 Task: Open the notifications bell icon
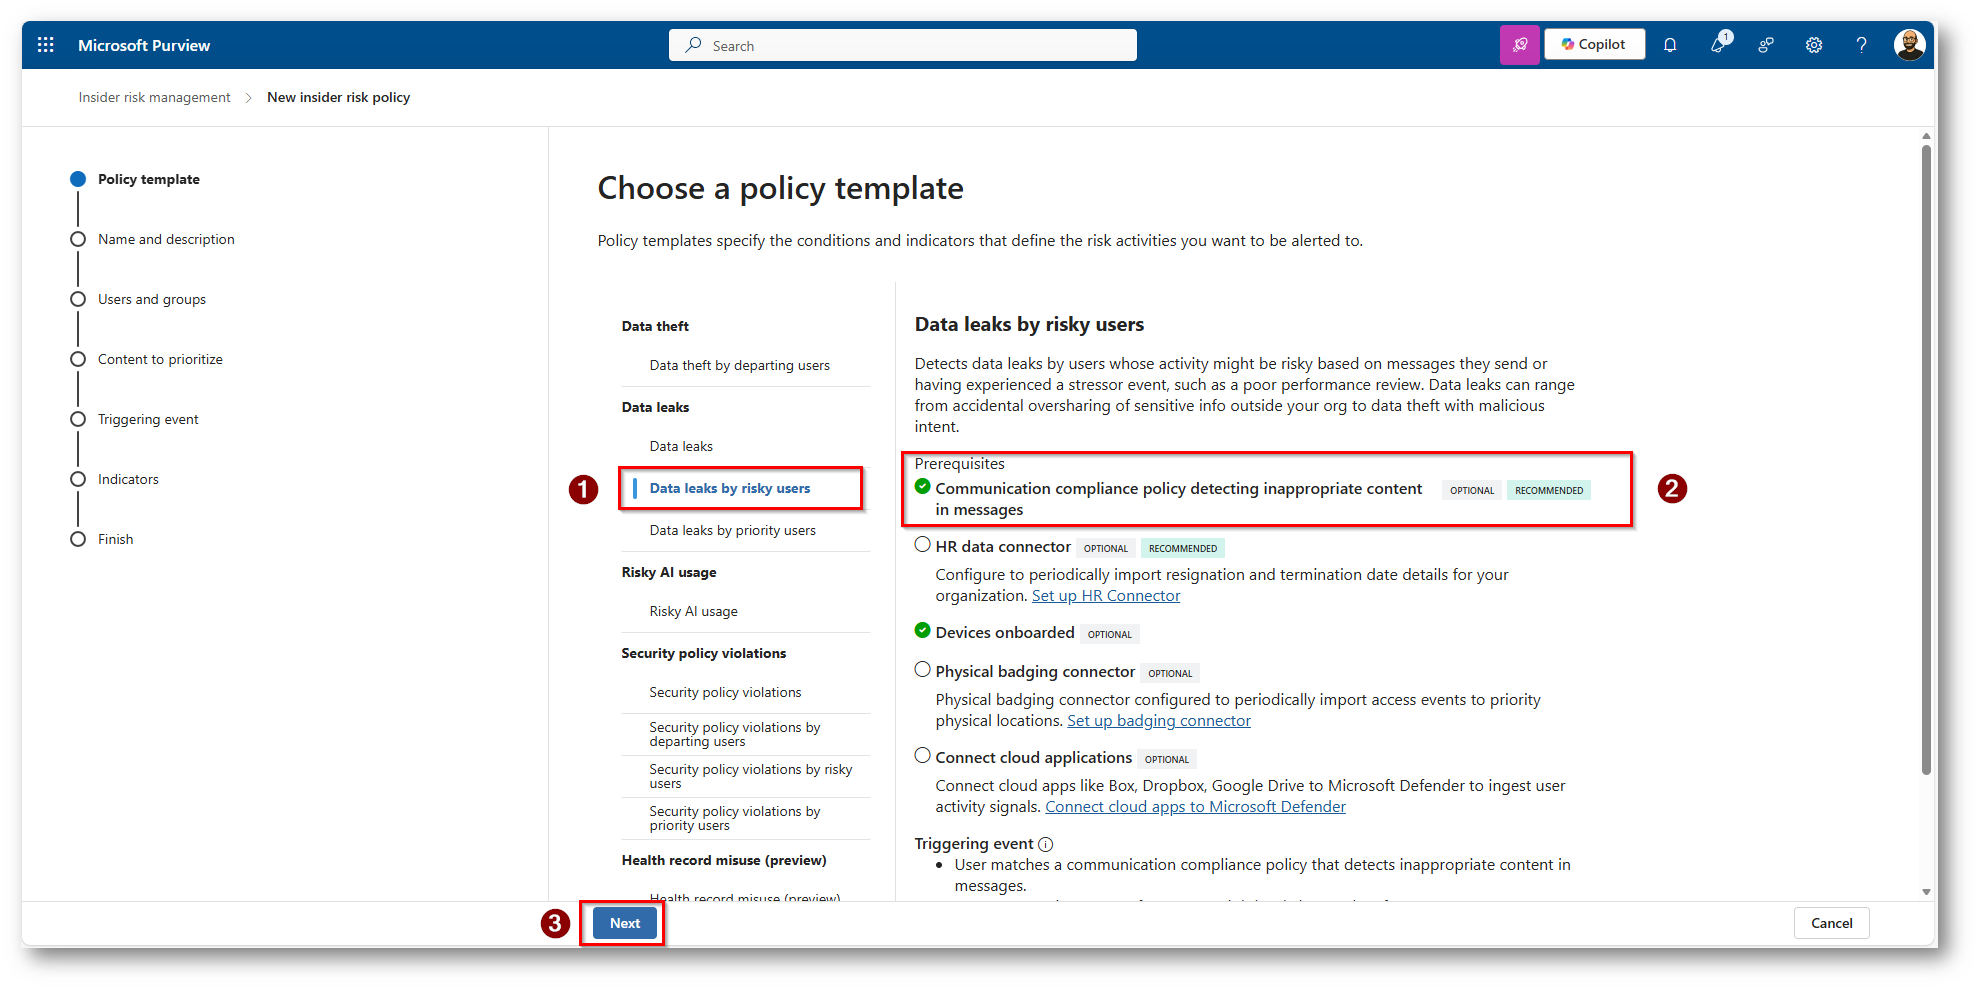(1670, 45)
